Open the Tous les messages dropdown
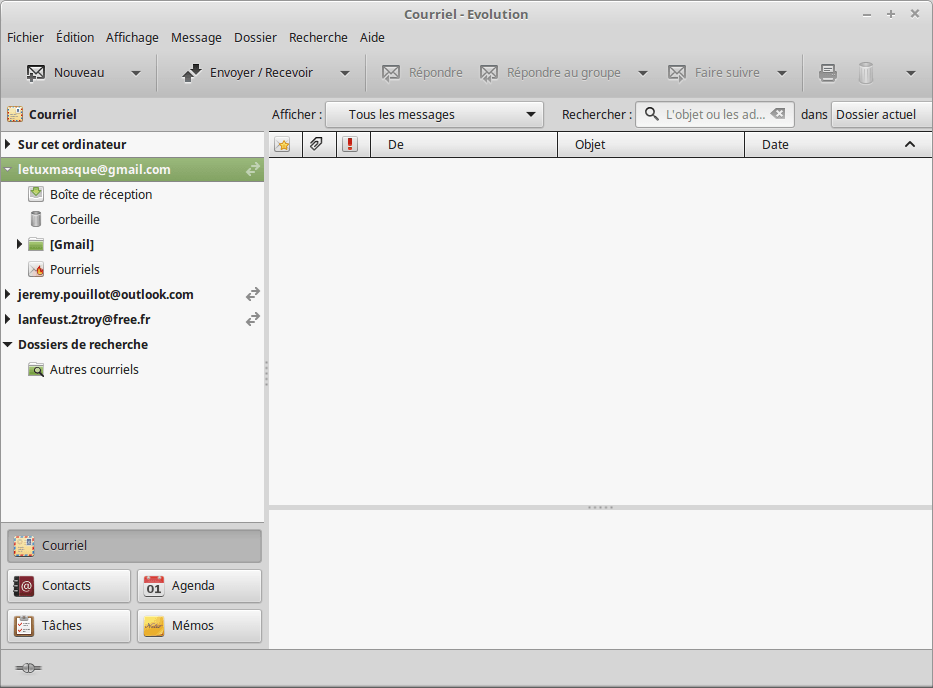 point(434,114)
